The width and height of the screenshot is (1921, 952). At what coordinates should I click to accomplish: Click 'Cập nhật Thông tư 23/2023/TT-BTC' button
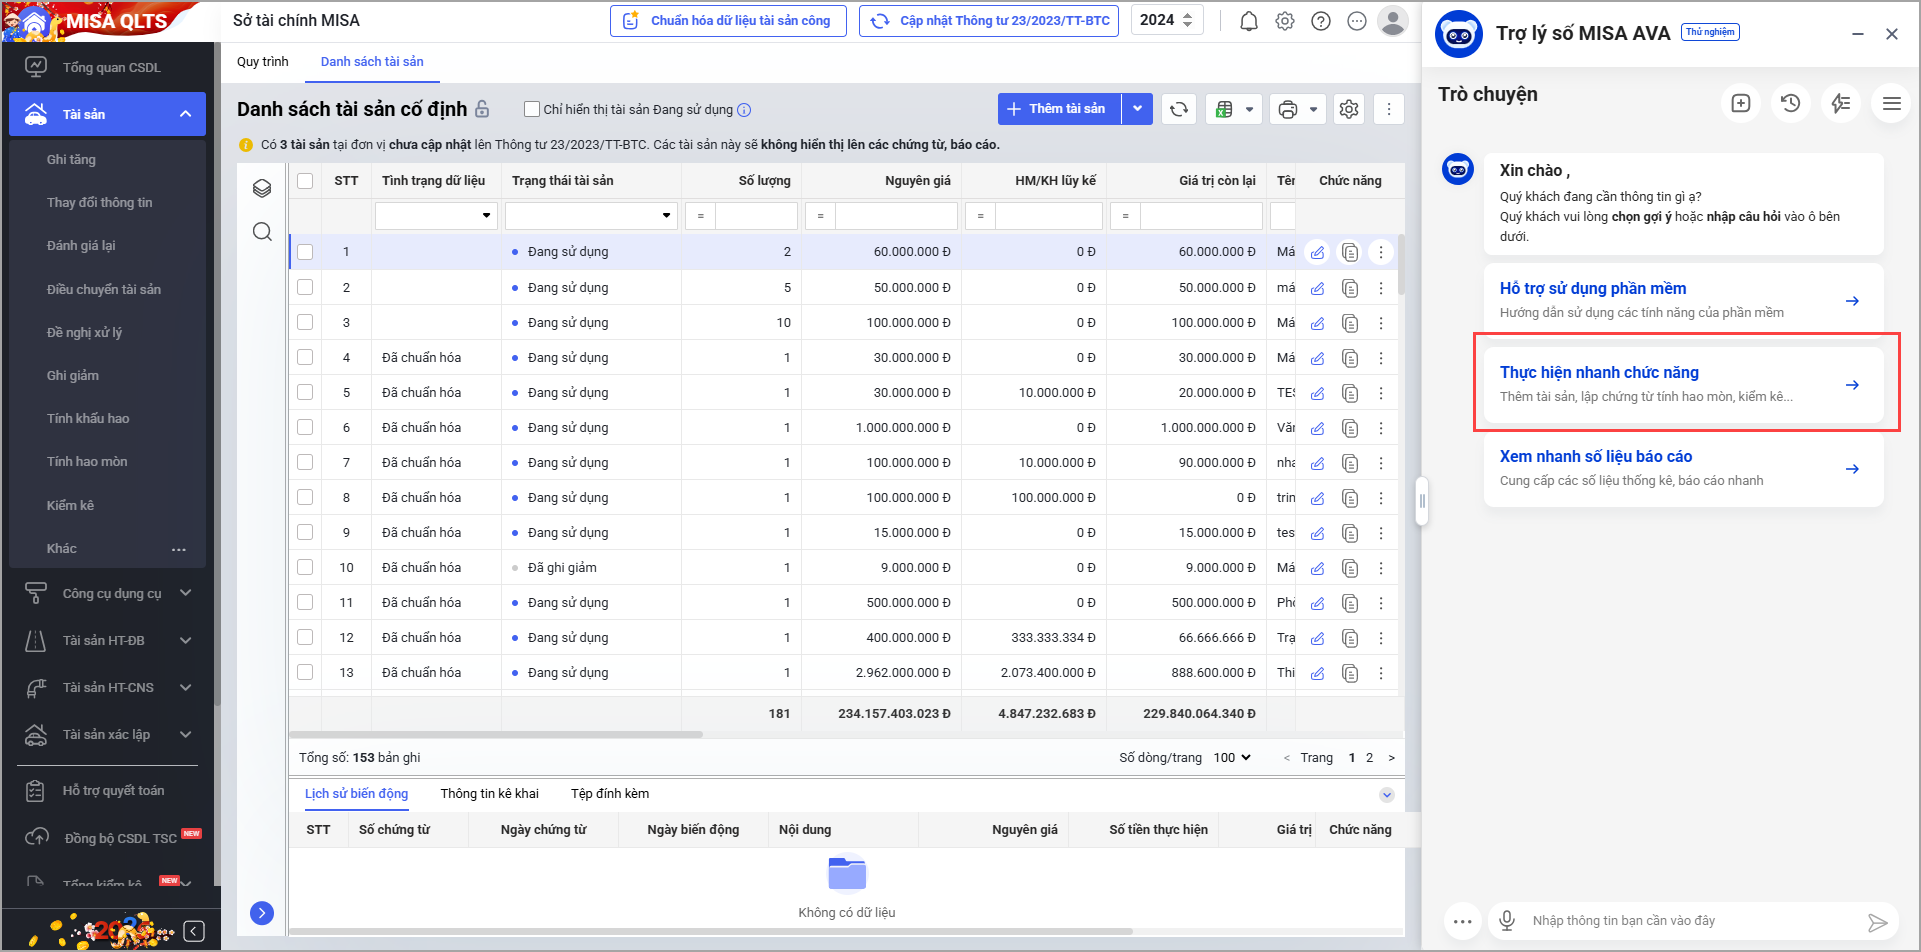[989, 21]
